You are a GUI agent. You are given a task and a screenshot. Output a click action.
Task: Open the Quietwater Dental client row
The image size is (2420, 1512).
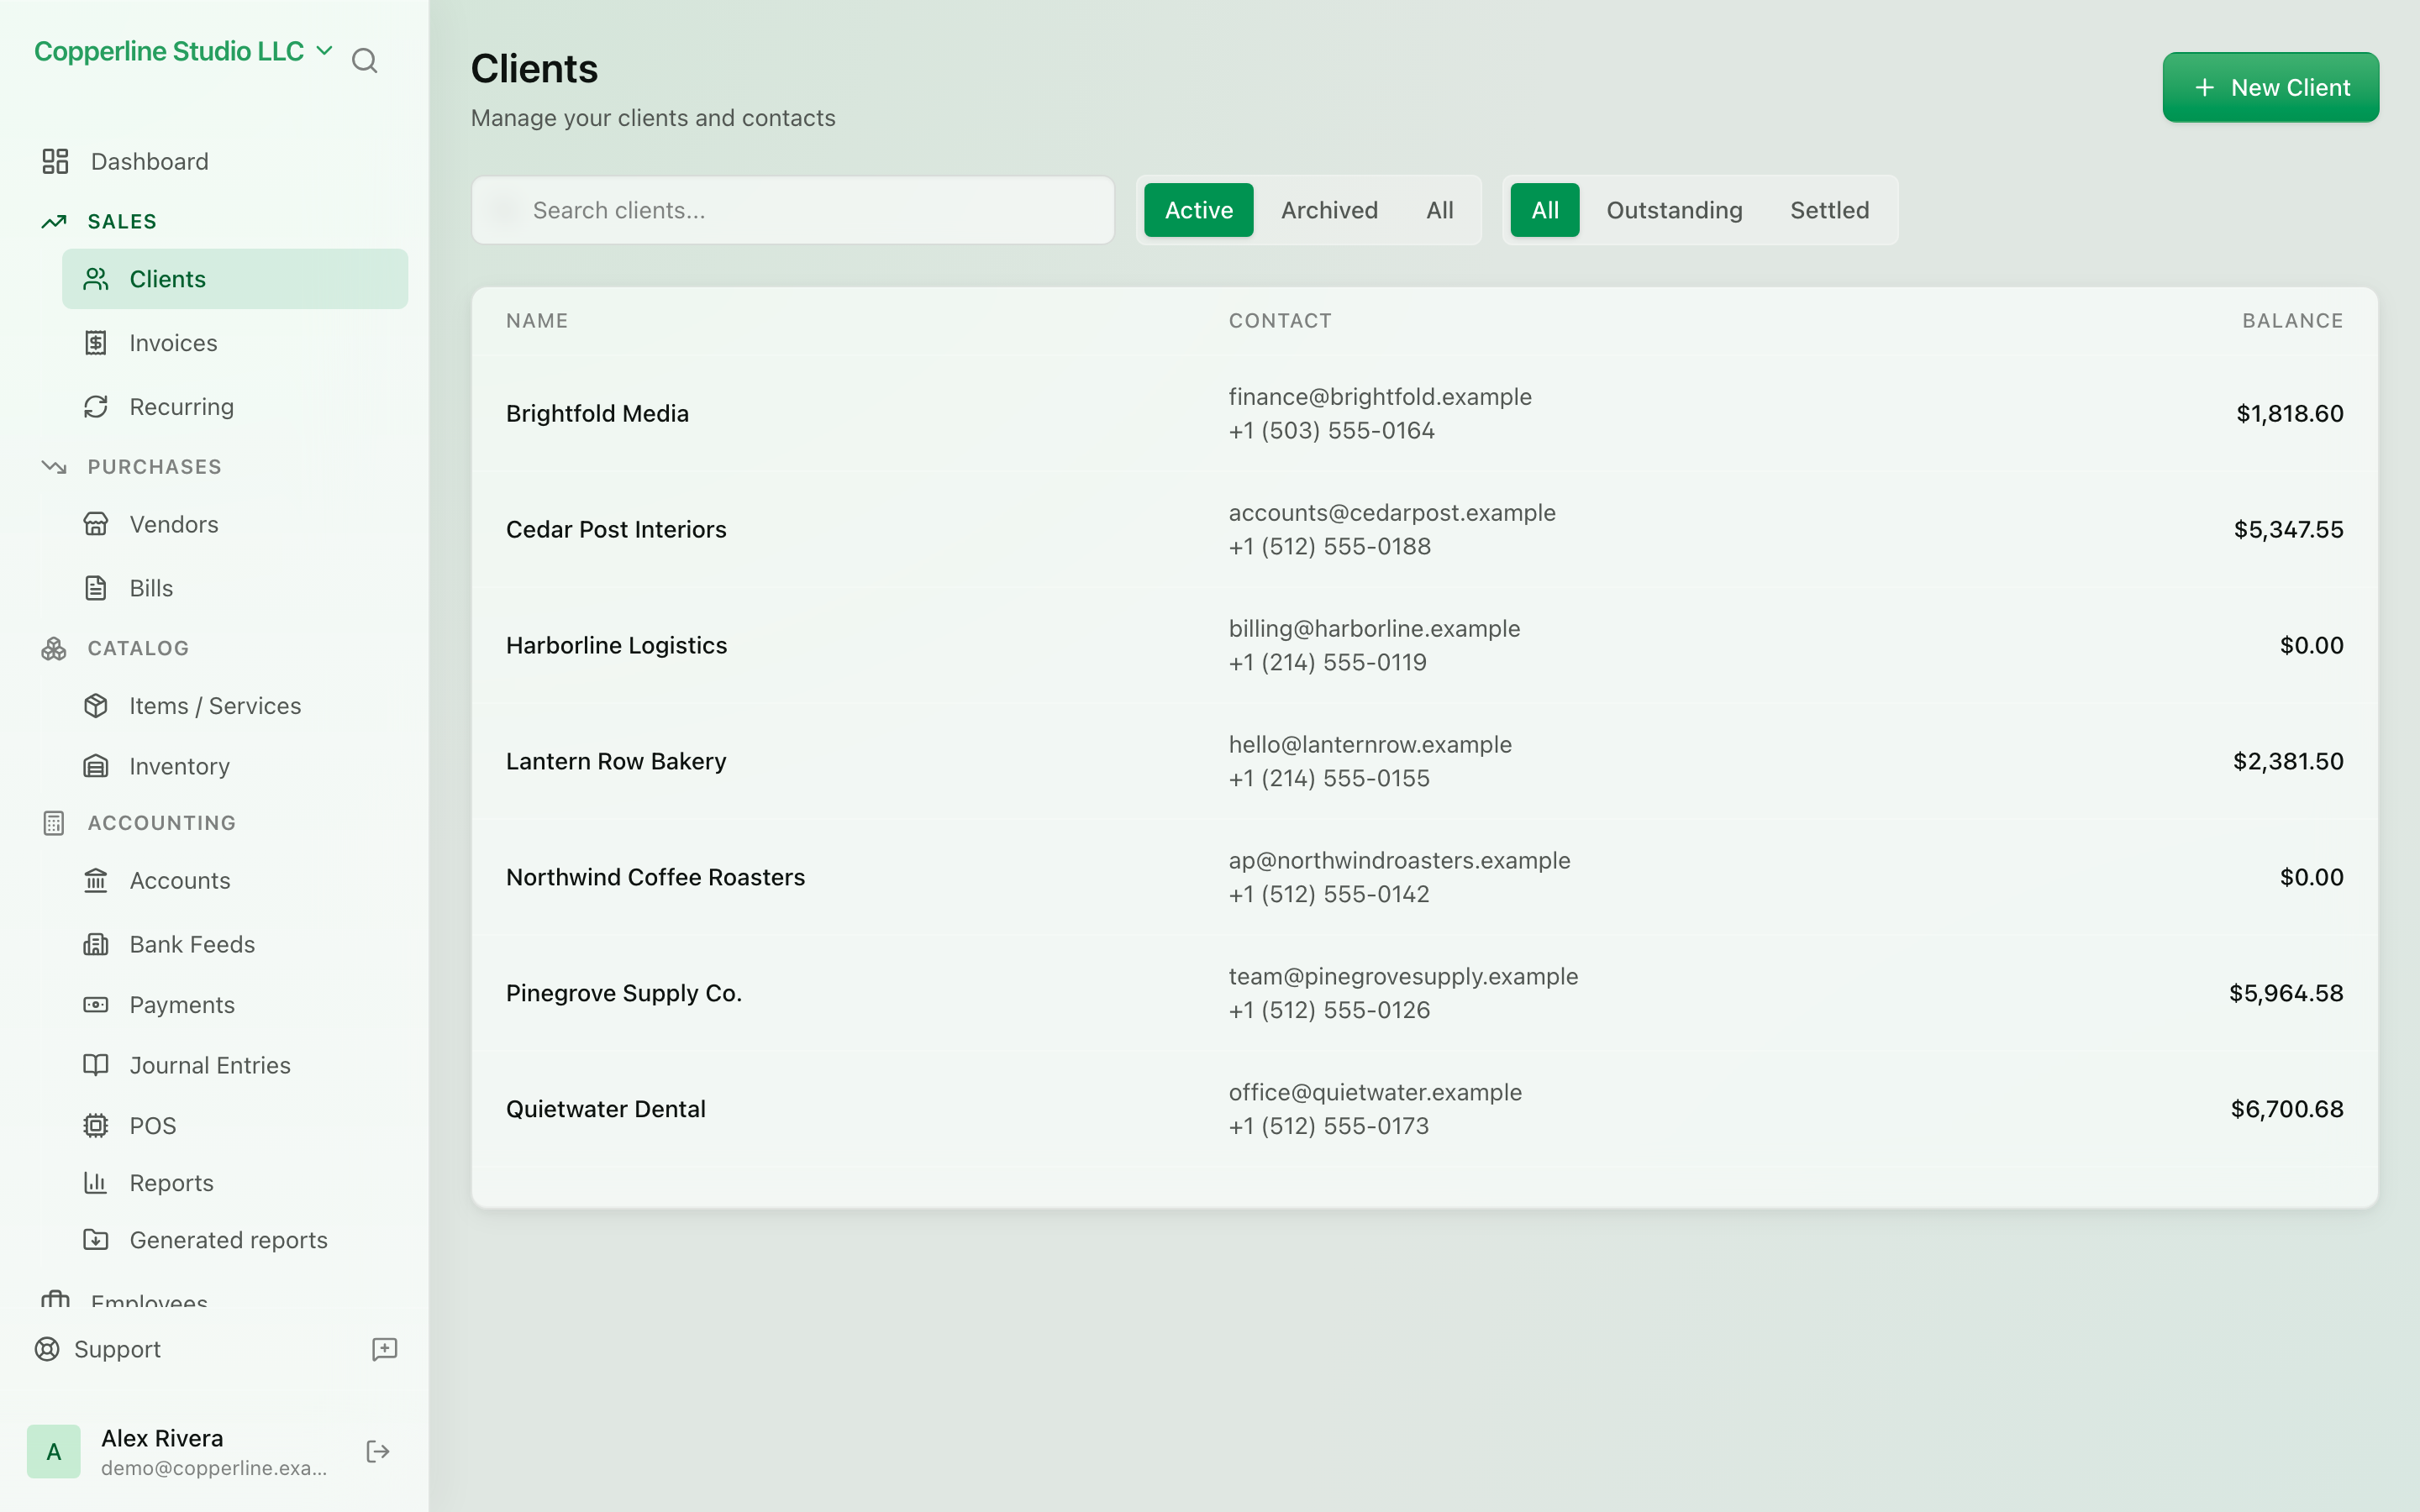tap(1424, 1109)
